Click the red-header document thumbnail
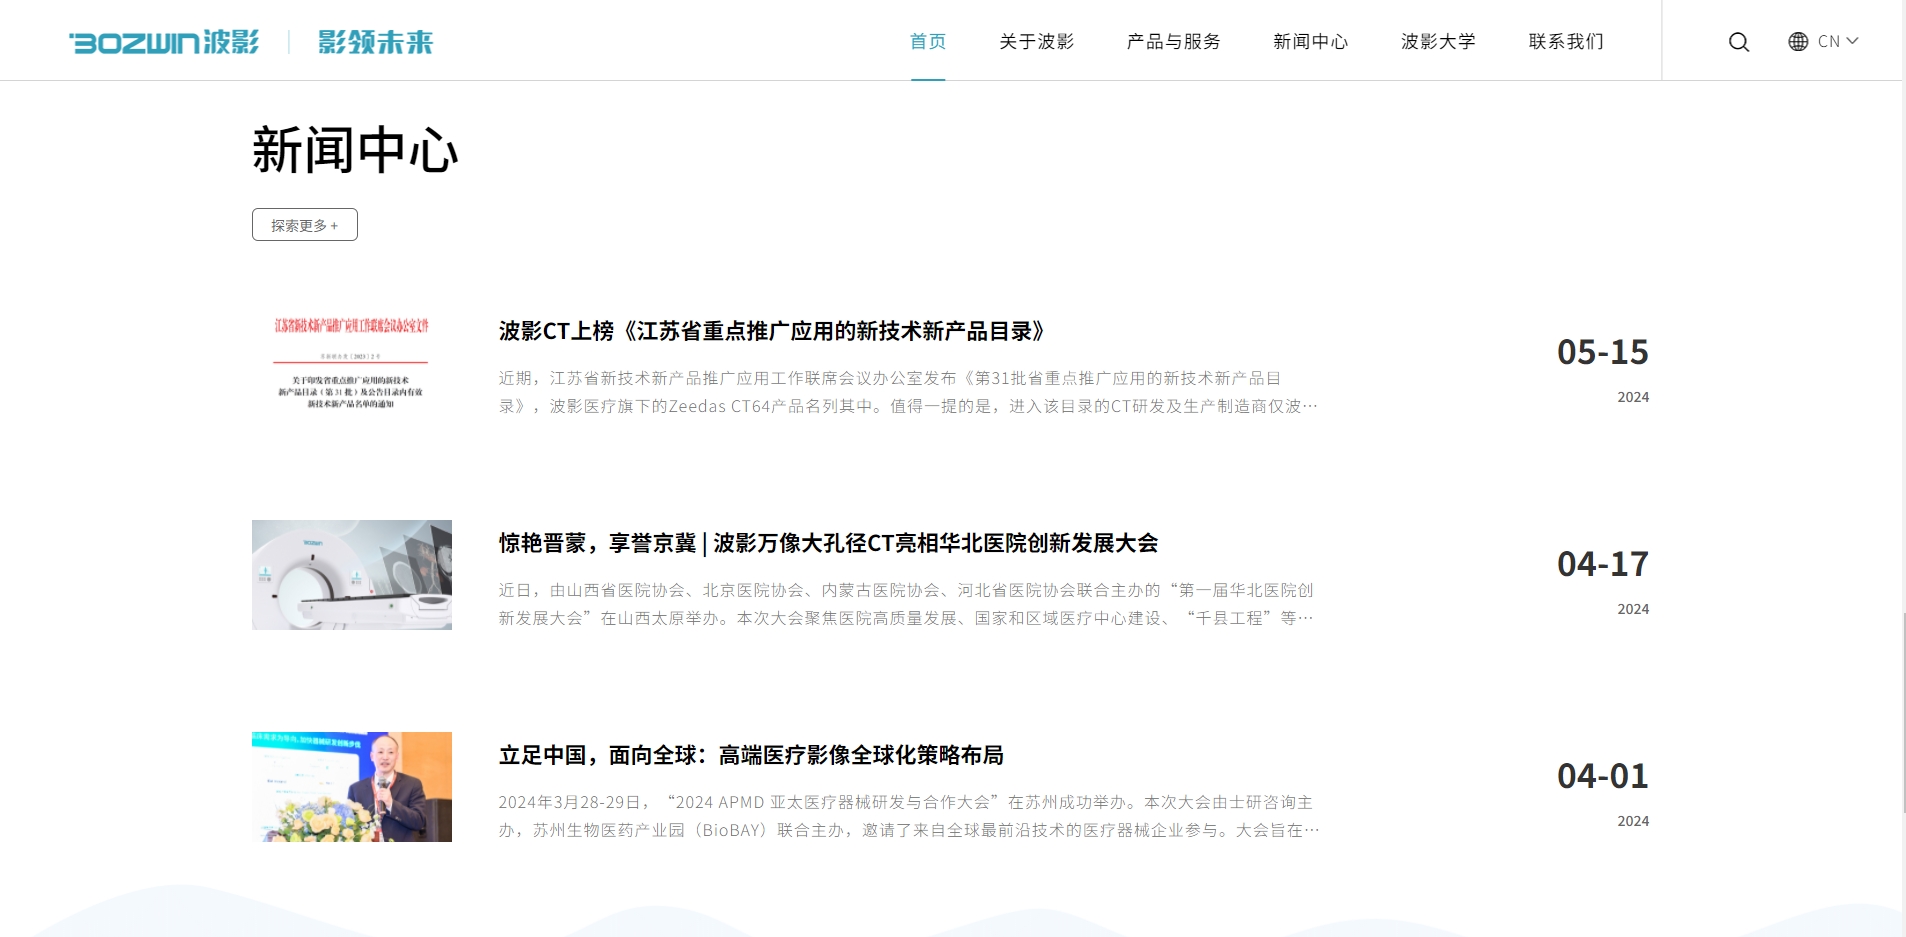Viewport: 1906px width, 937px height. click(x=352, y=363)
